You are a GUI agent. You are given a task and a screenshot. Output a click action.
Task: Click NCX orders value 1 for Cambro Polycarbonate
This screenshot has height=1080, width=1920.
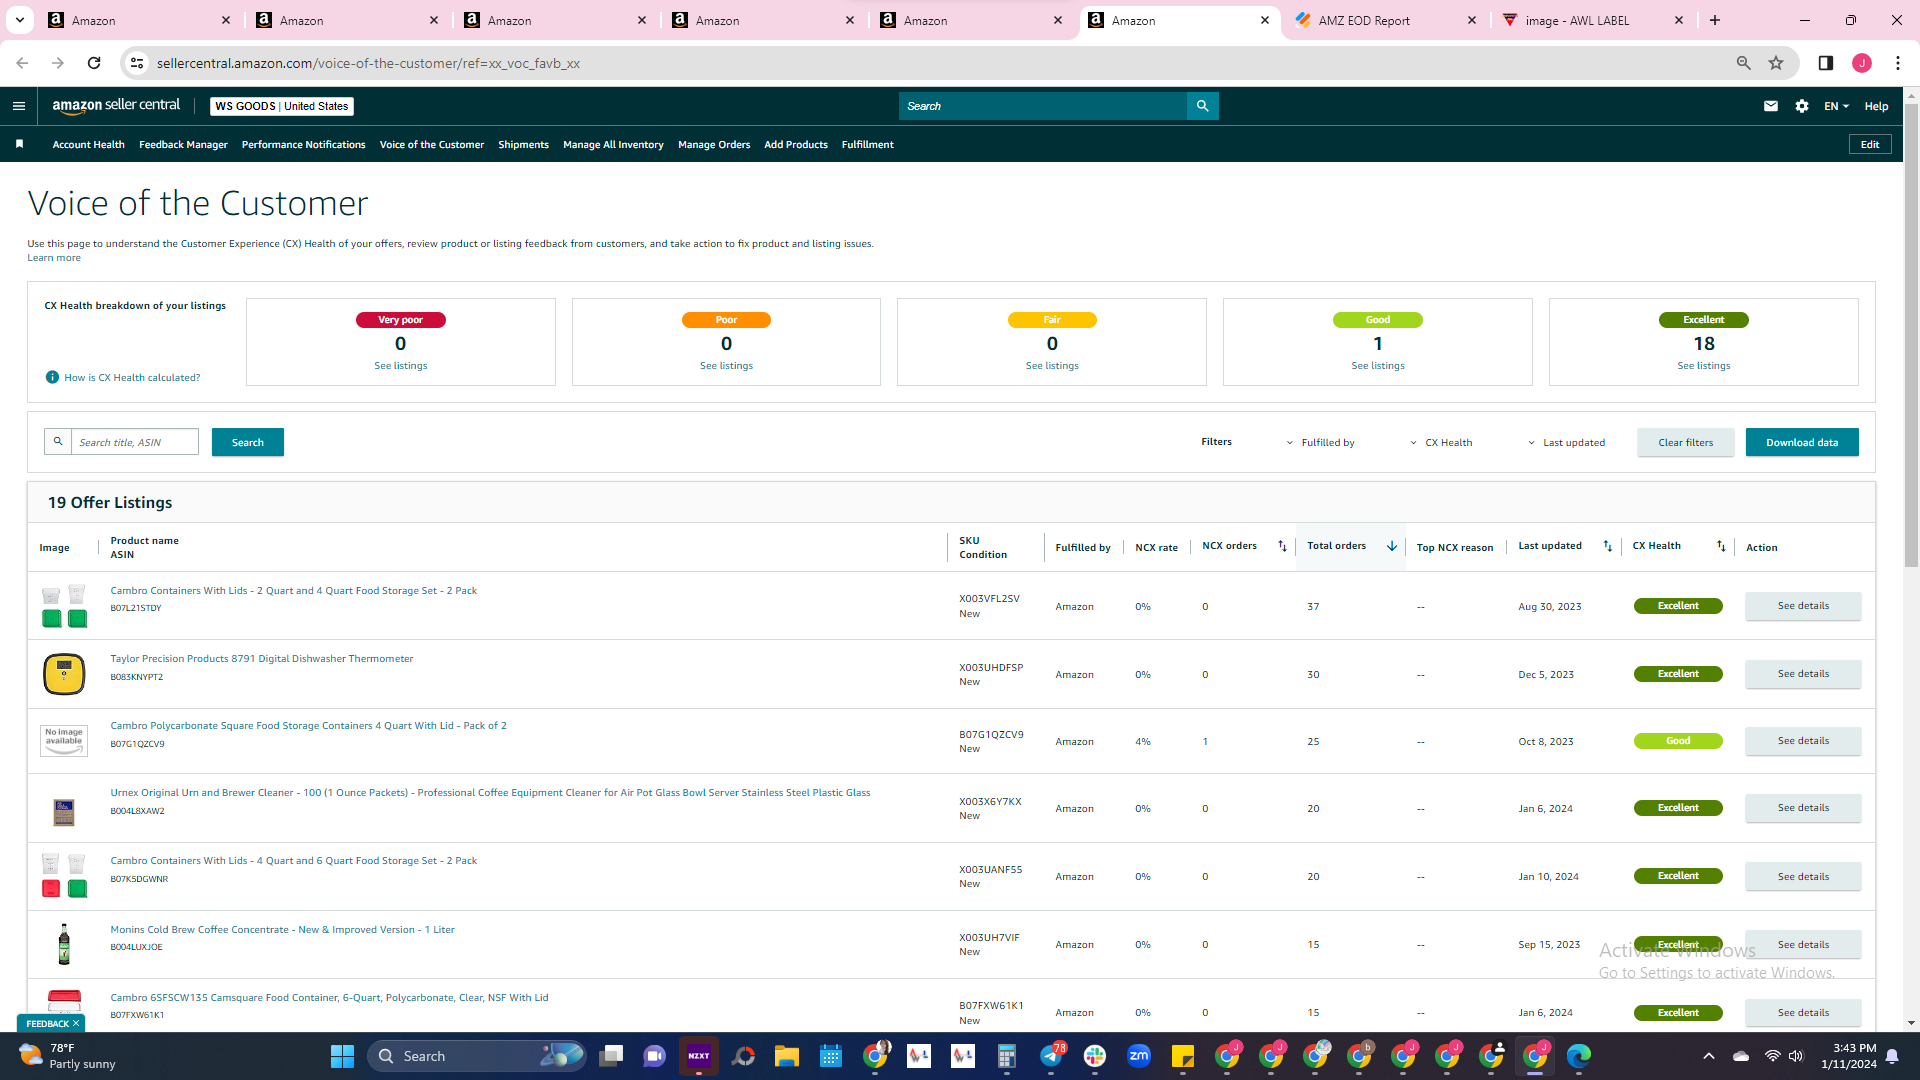click(x=1205, y=742)
